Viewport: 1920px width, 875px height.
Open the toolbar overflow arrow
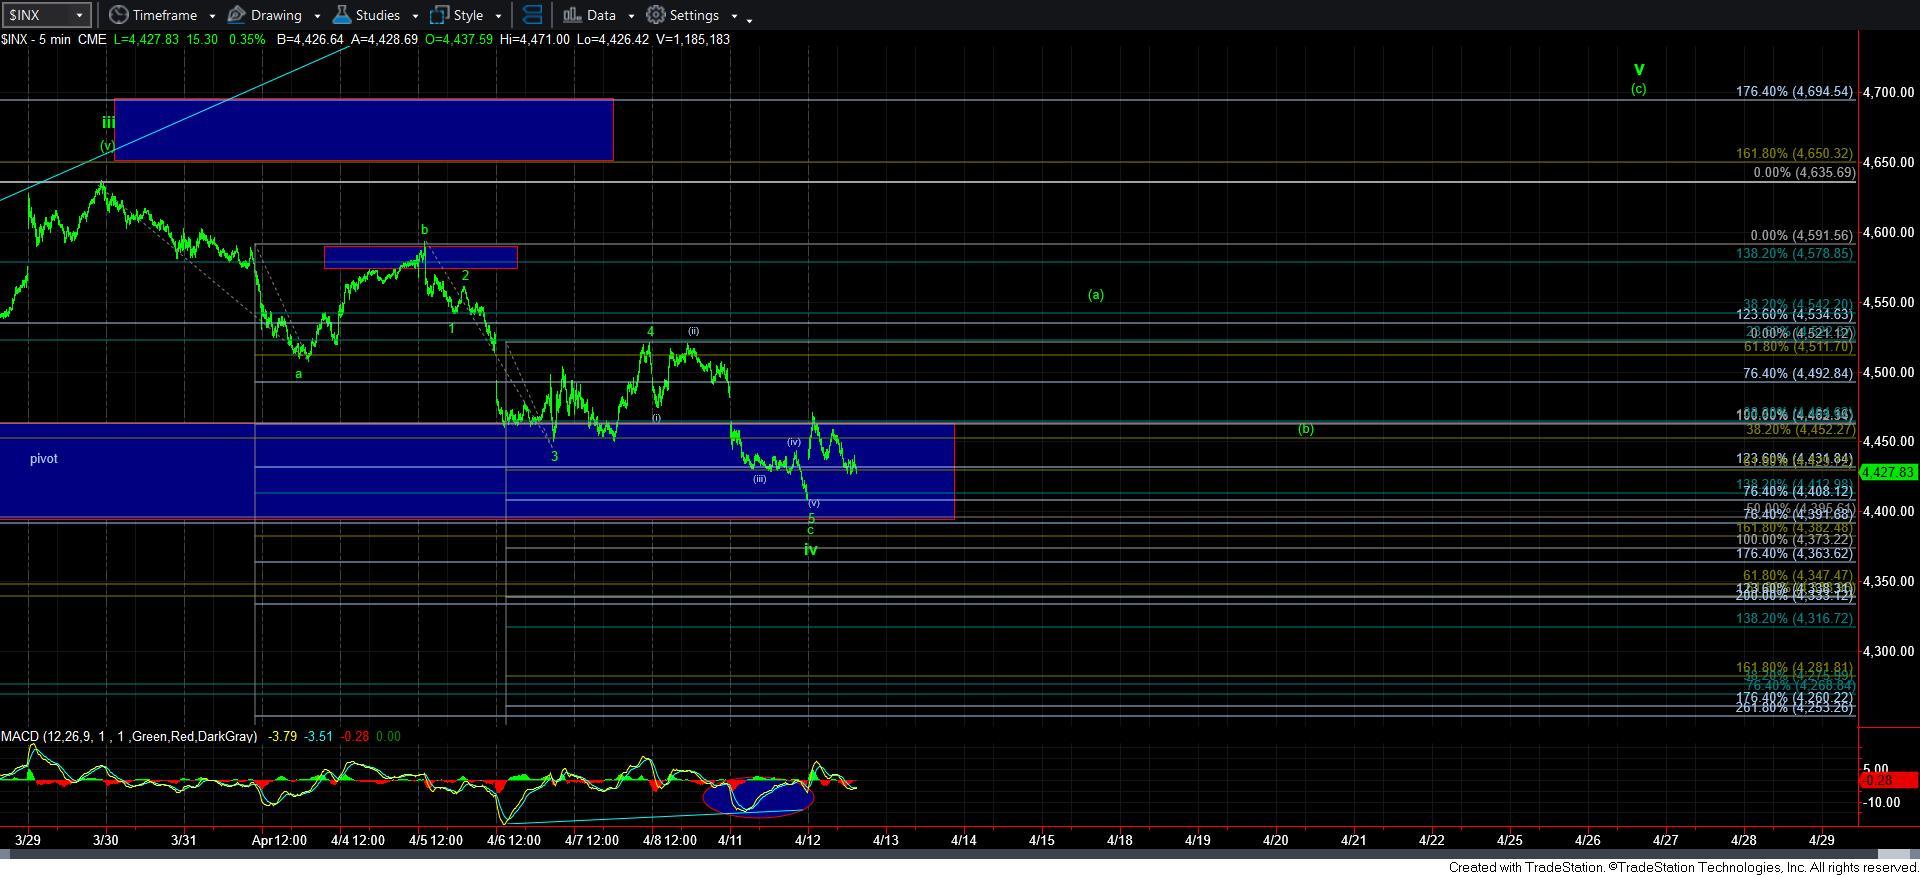(750, 19)
